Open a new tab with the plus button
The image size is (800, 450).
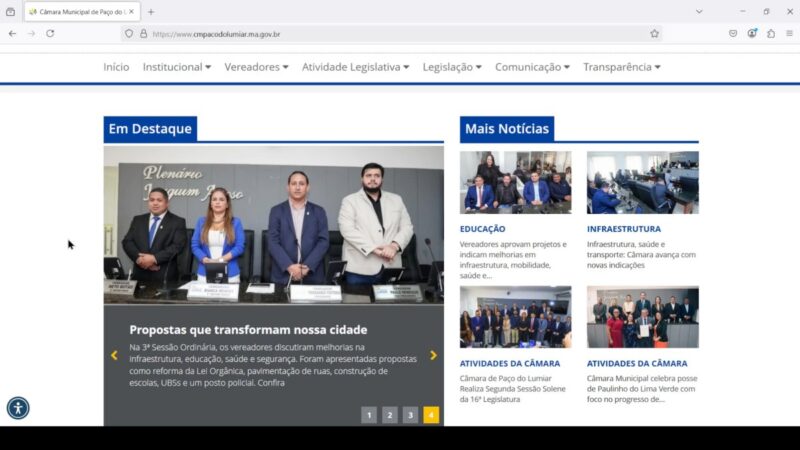pyautogui.click(x=151, y=12)
